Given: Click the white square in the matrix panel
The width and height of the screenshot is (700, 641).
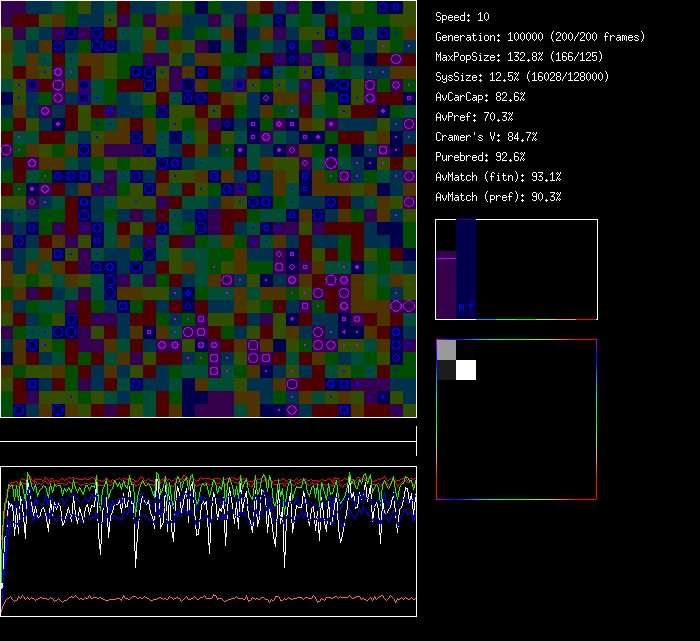Looking at the screenshot, I should coord(465,370).
